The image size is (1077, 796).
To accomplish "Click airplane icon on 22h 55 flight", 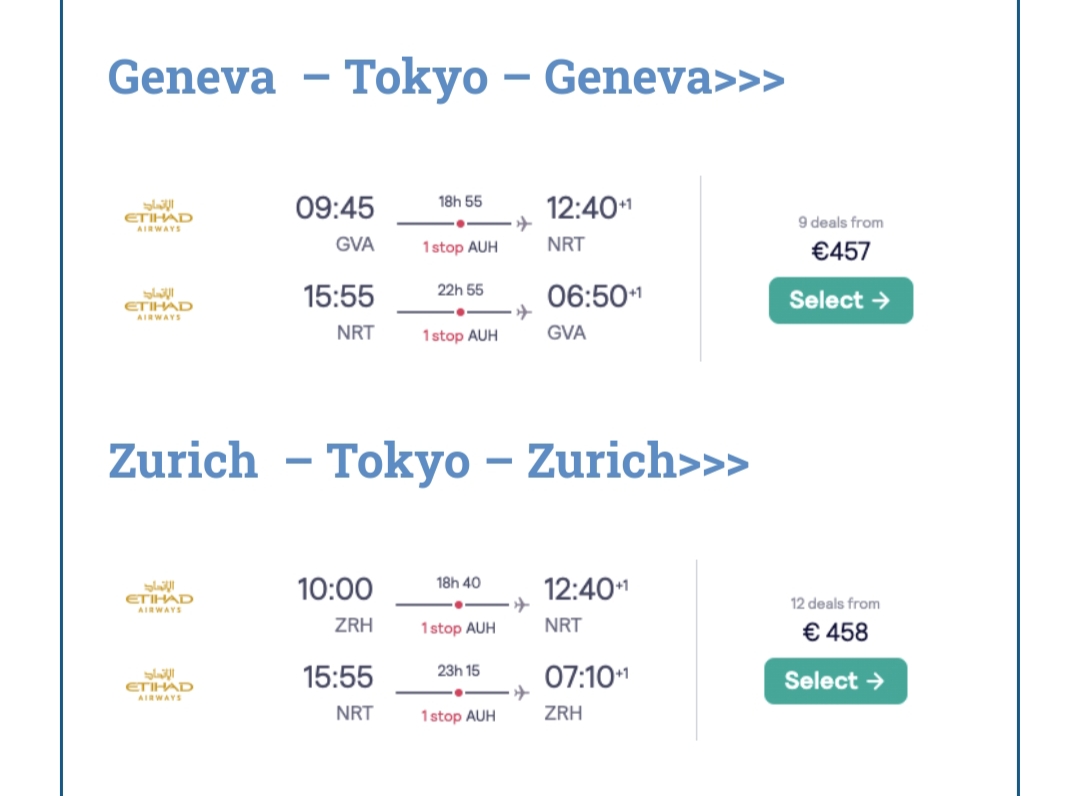I will pyautogui.click(x=524, y=312).
